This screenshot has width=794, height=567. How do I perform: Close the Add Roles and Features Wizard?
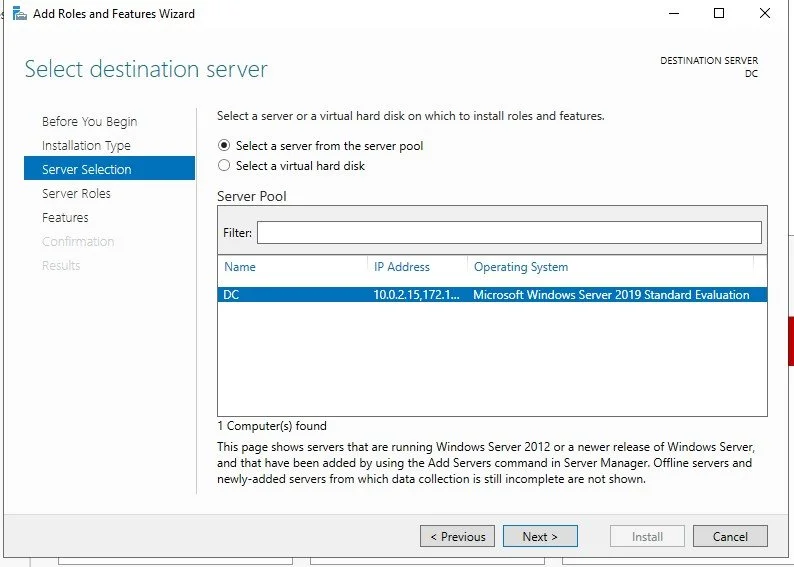(x=765, y=14)
